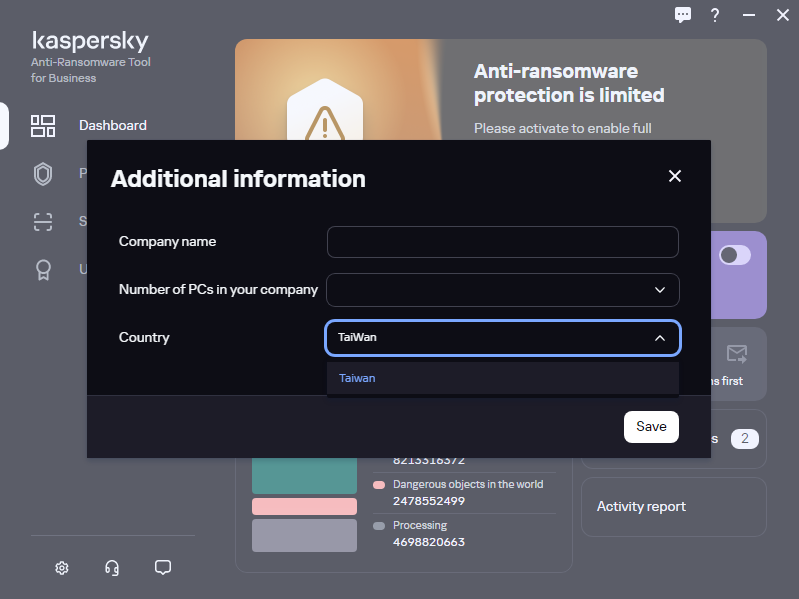799x599 pixels.
Task: Click the Processing legend label
Action: (420, 525)
